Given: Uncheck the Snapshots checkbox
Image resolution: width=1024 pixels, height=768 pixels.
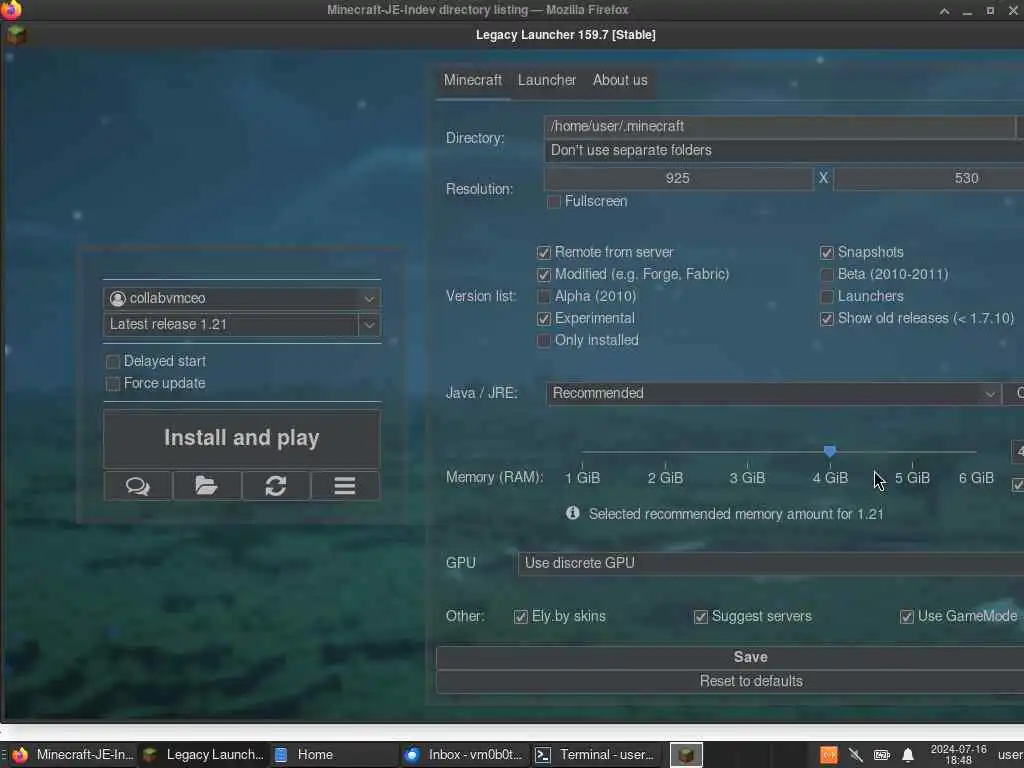Looking at the screenshot, I should (x=827, y=253).
